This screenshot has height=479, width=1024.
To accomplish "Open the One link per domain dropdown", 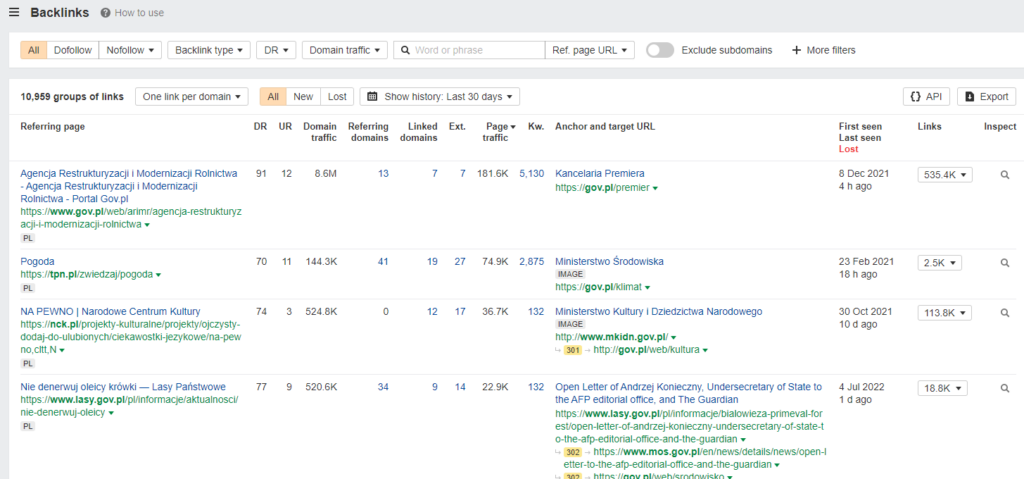I will [191, 96].
